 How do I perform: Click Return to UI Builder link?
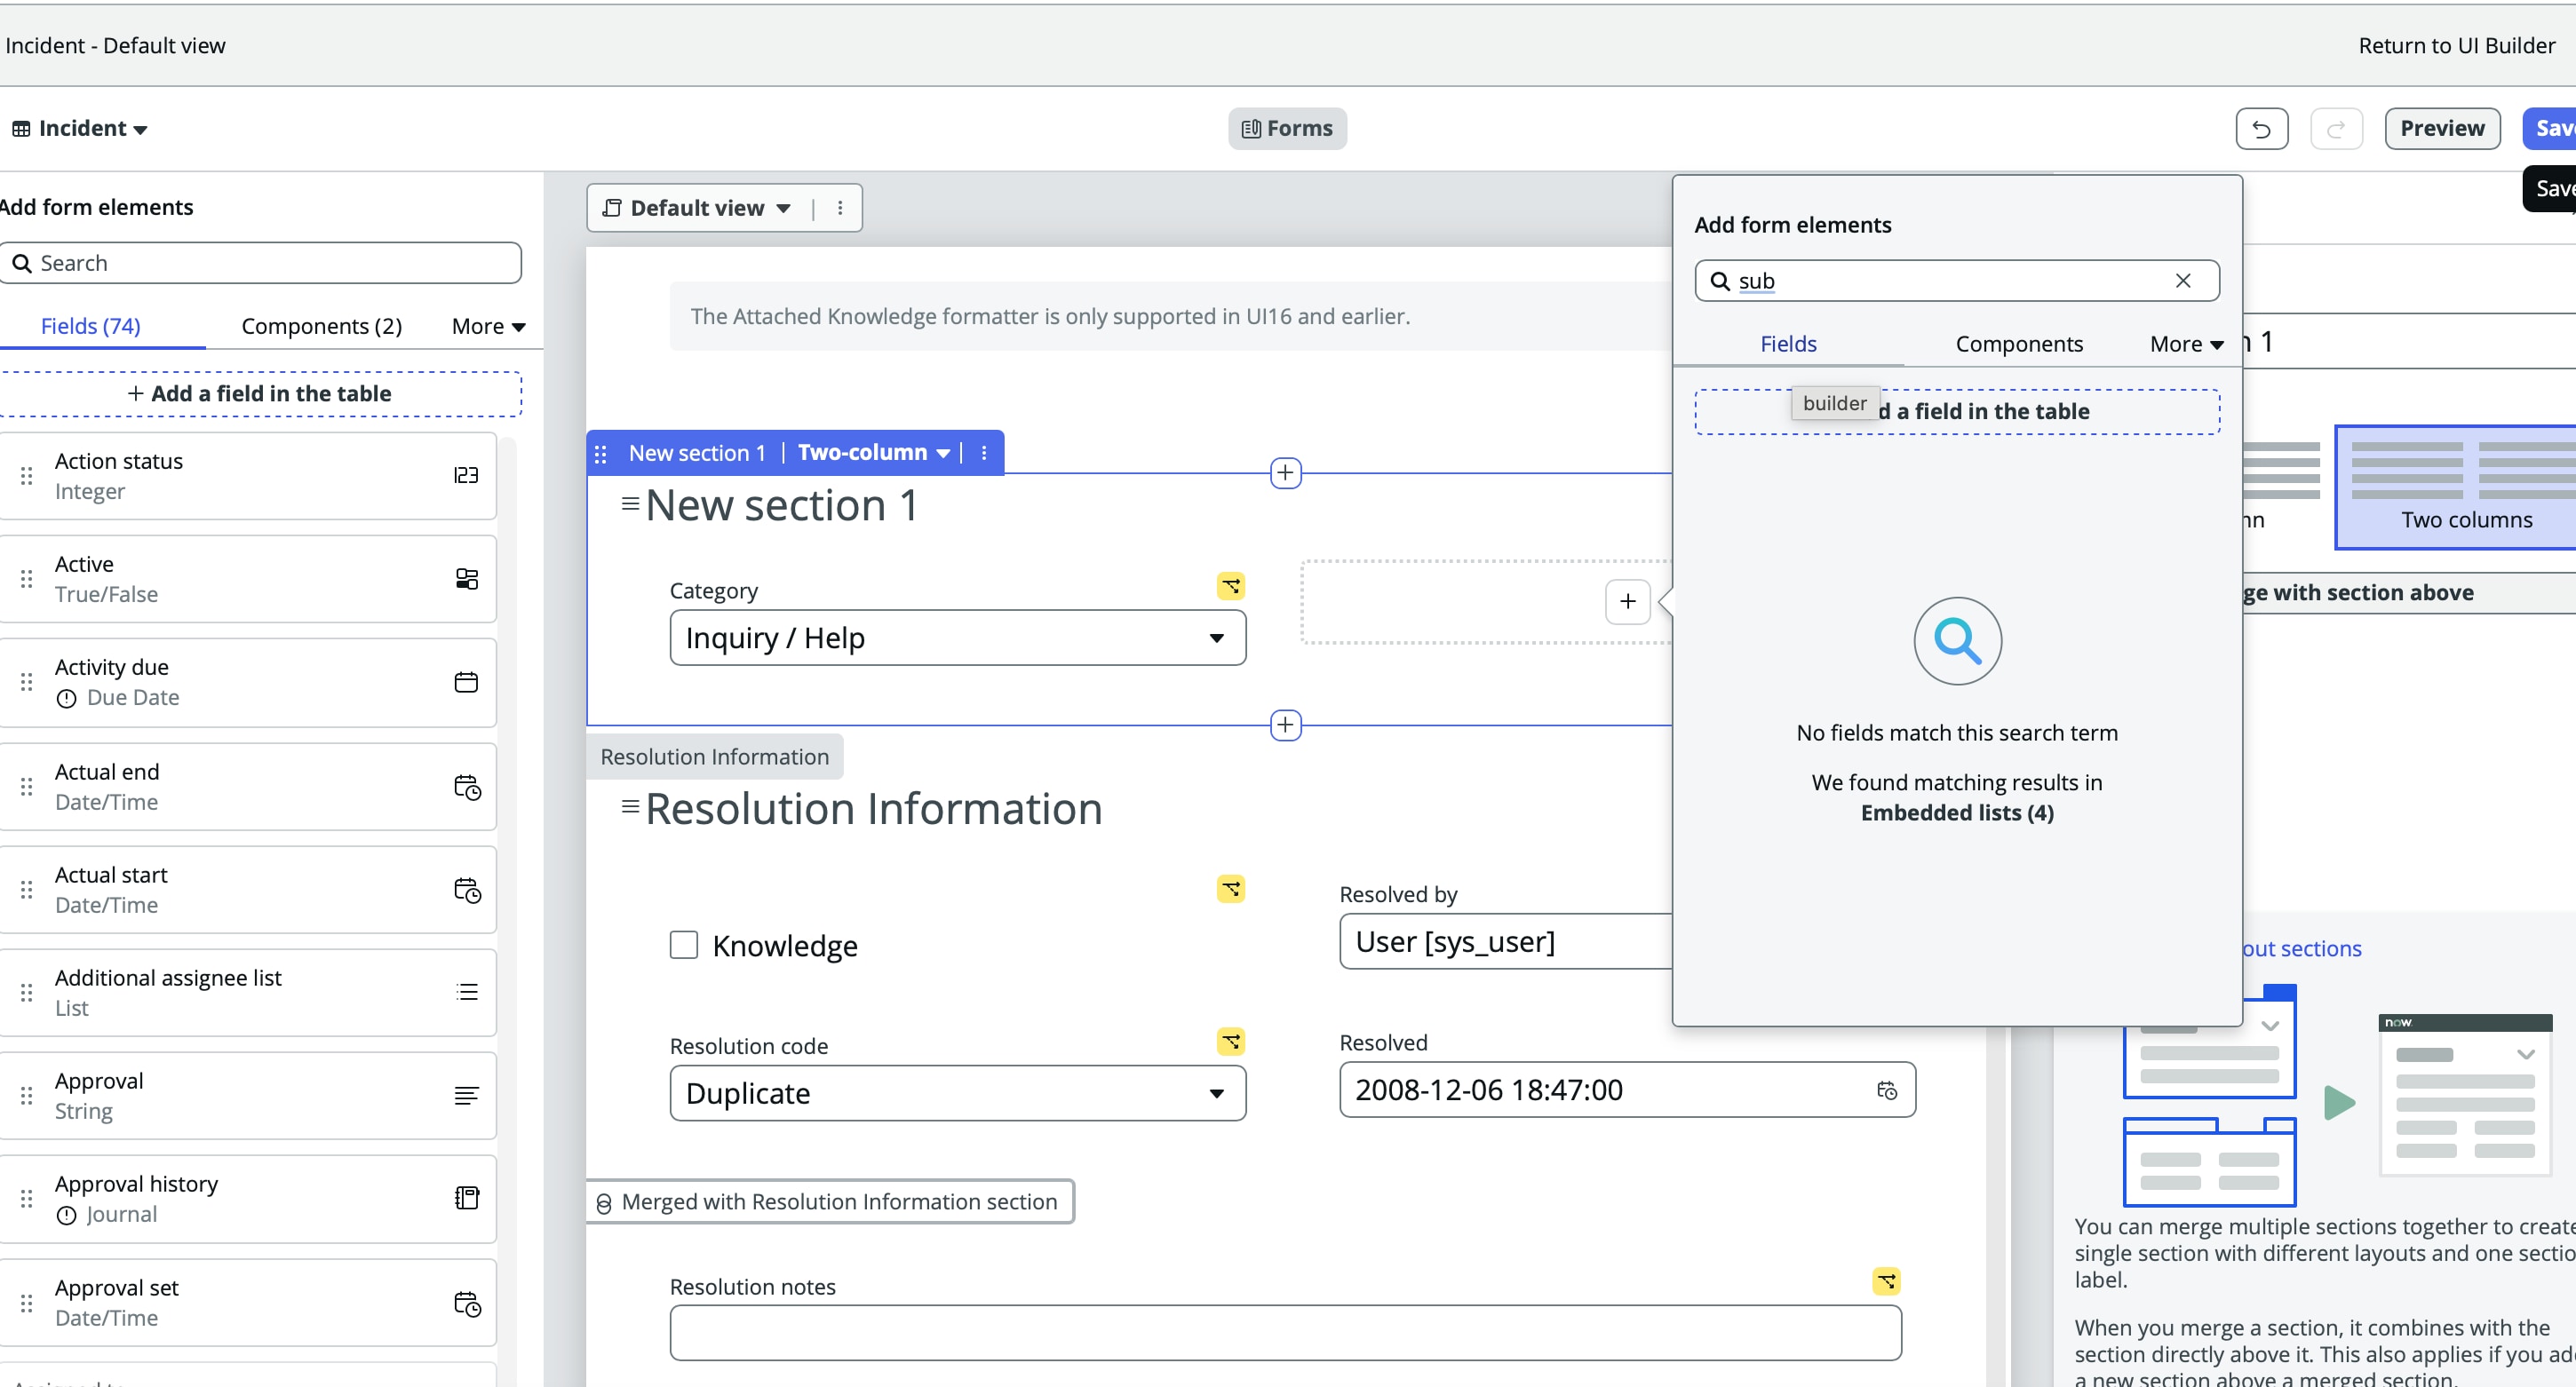coord(2456,46)
